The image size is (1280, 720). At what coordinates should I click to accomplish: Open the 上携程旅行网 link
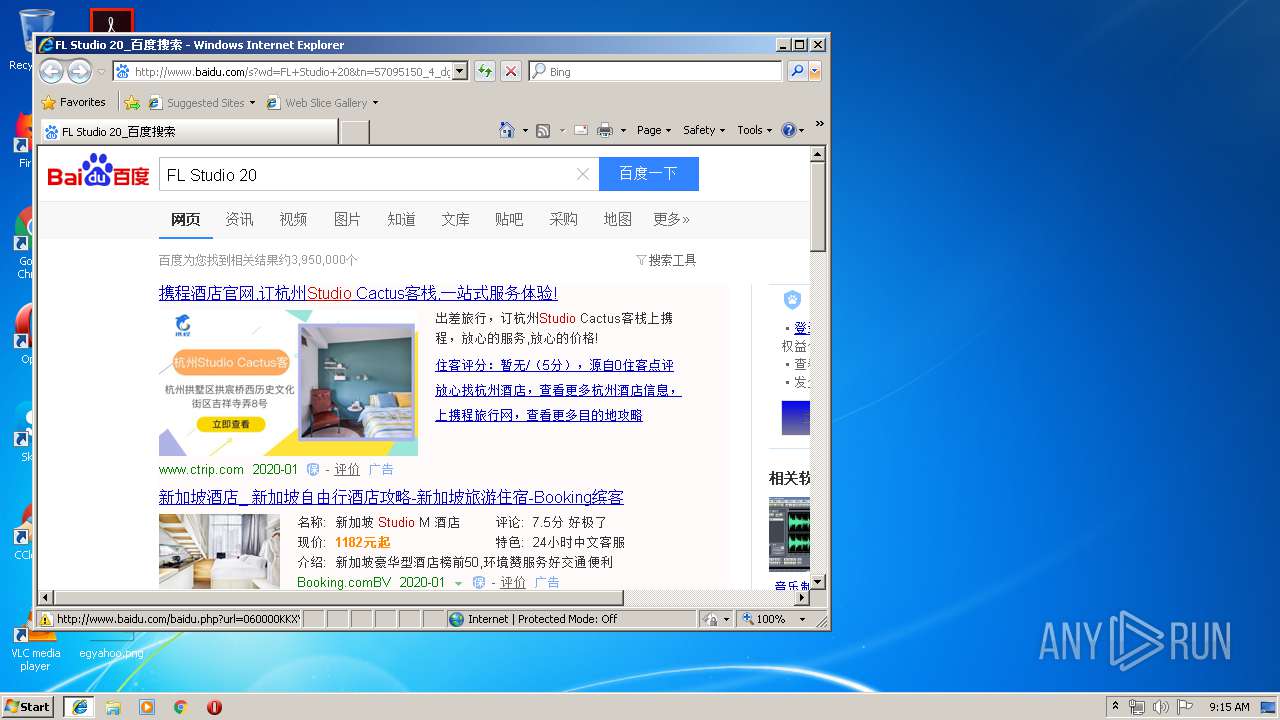click(x=539, y=415)
